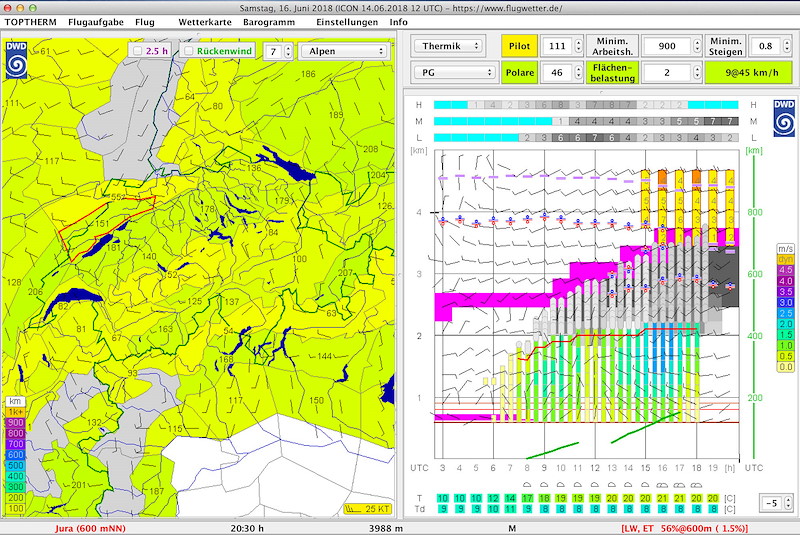This screenshot has height=535, width=800.
Task: Click the Minim. Arbeitsh. field showing 900
Action: click(x=667, y=46)
